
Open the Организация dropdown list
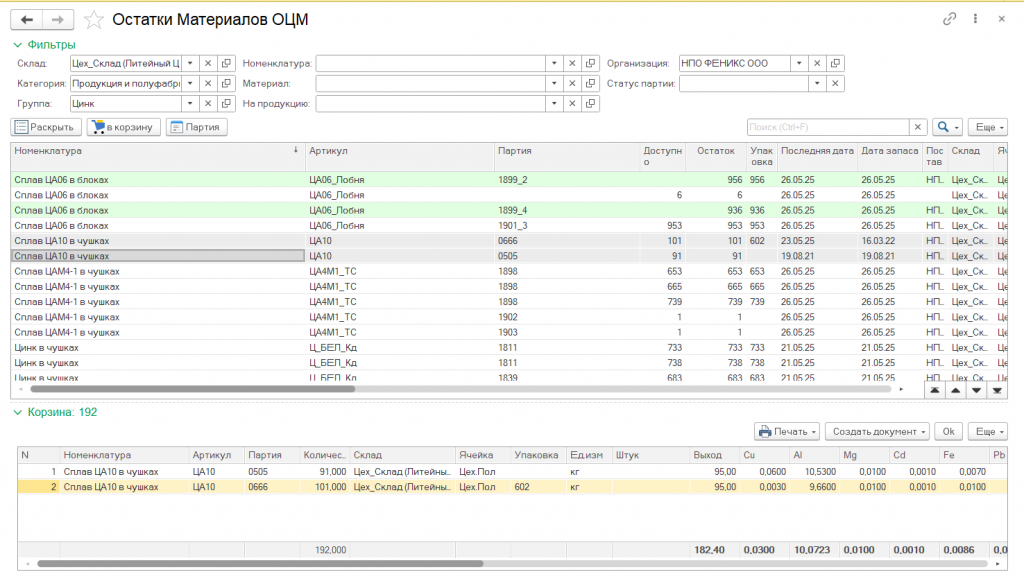[x=799, y=63]
